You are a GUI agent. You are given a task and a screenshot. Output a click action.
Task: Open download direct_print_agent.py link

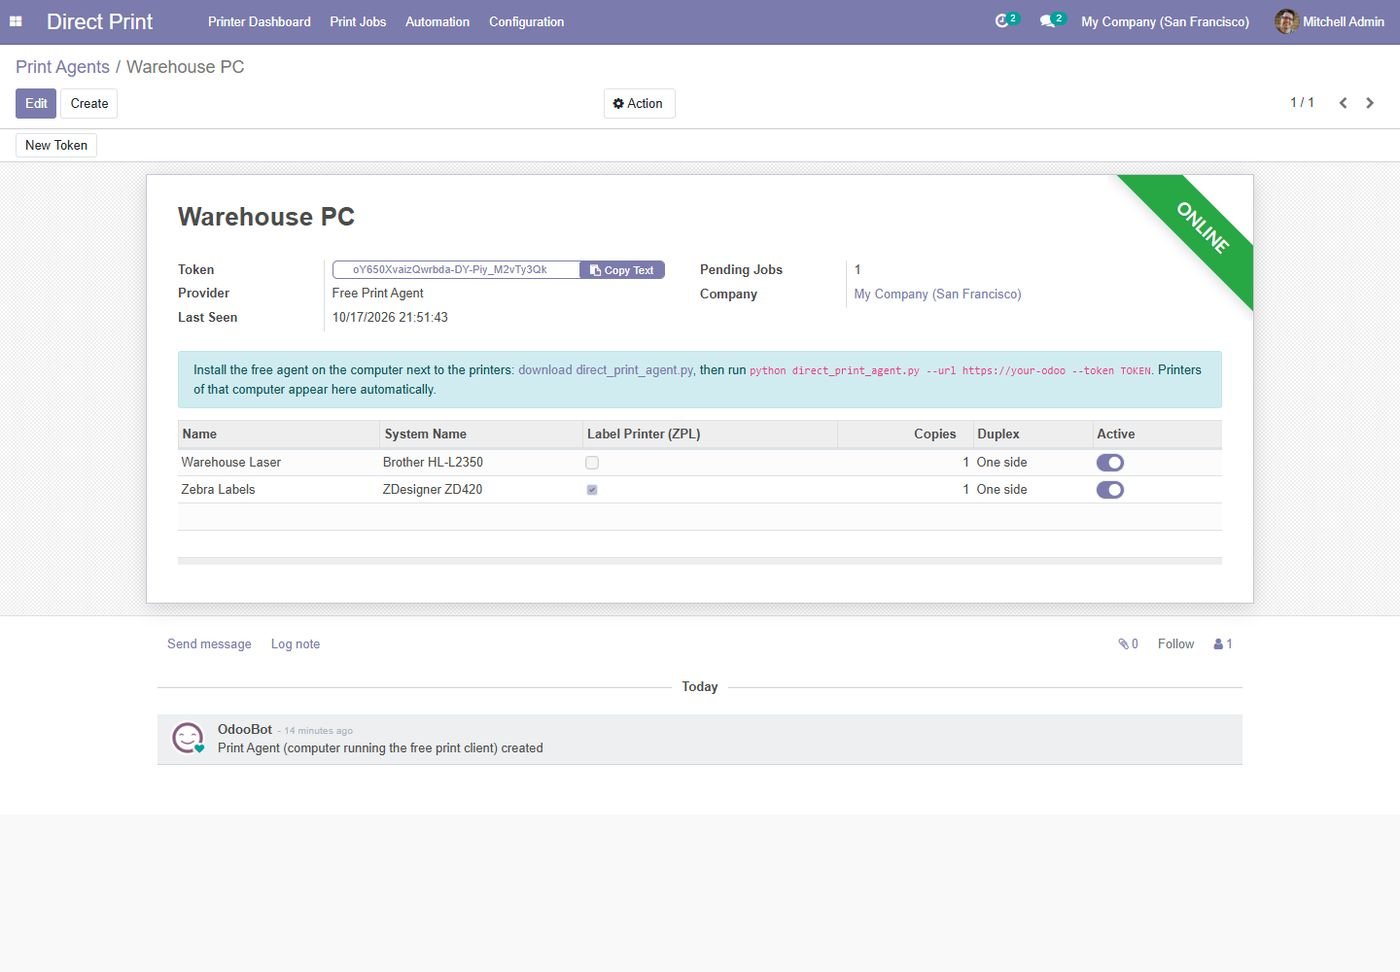(605, 370)
